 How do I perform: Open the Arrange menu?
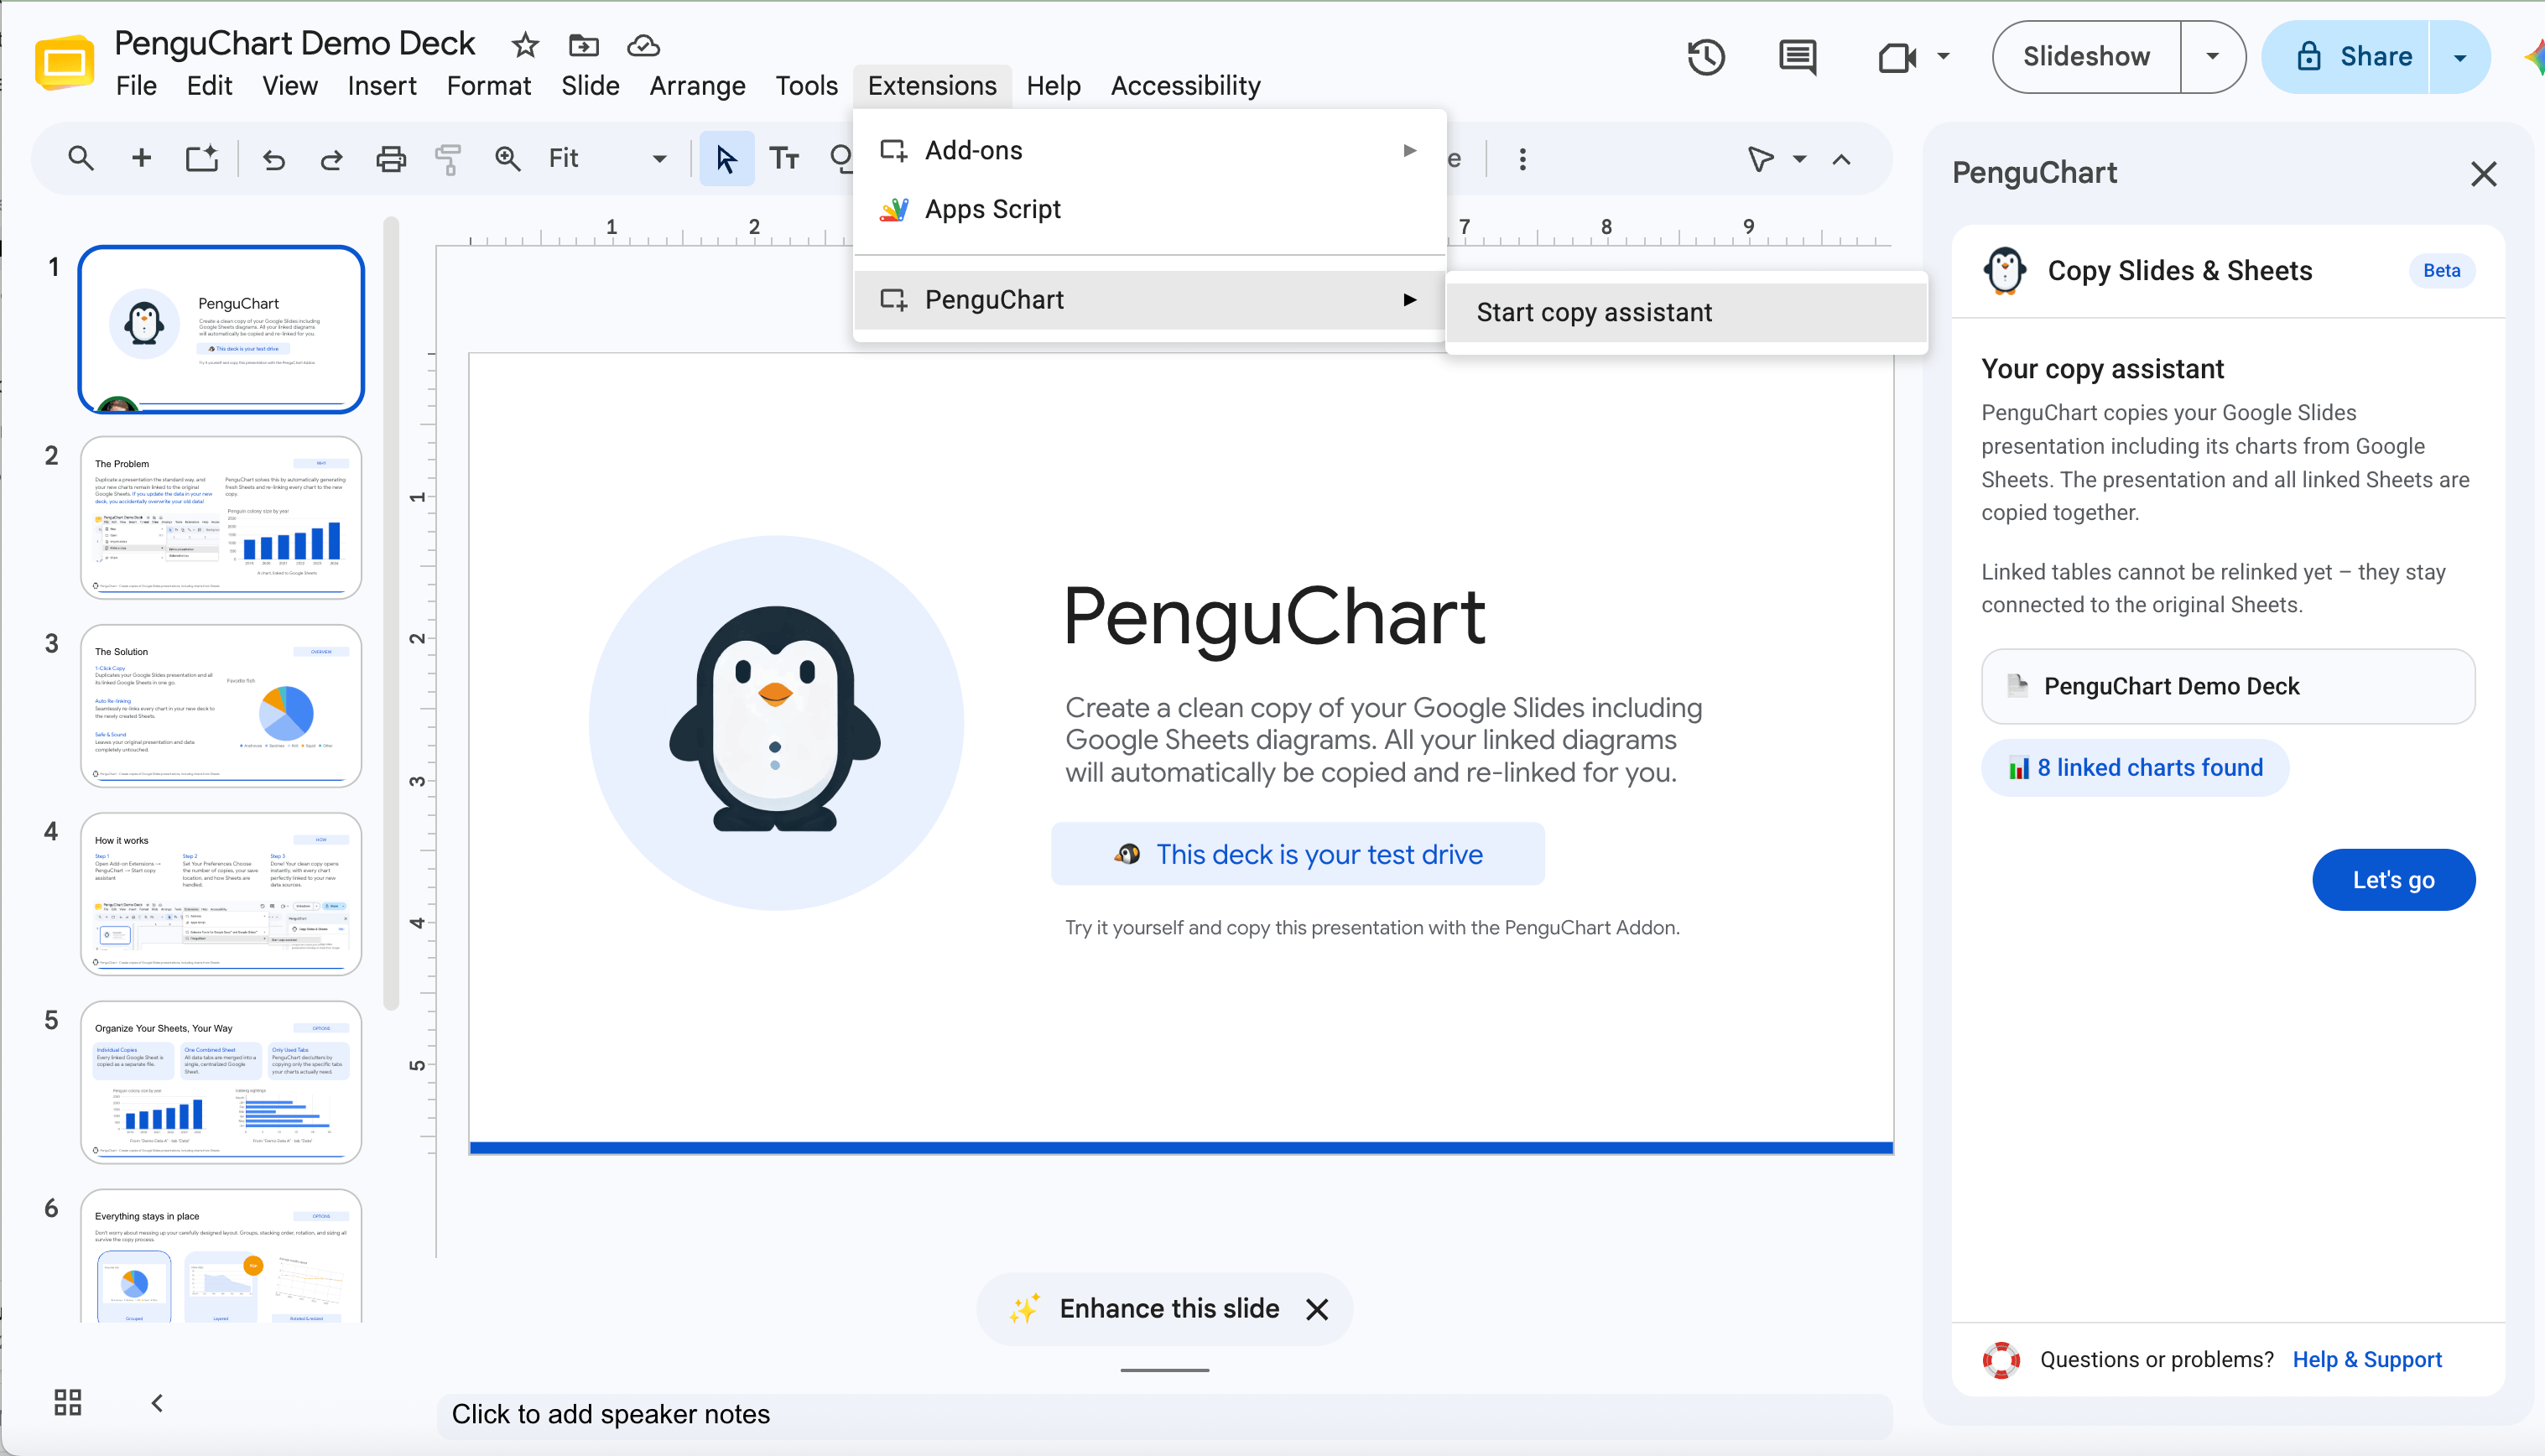[x=697, y=86]
